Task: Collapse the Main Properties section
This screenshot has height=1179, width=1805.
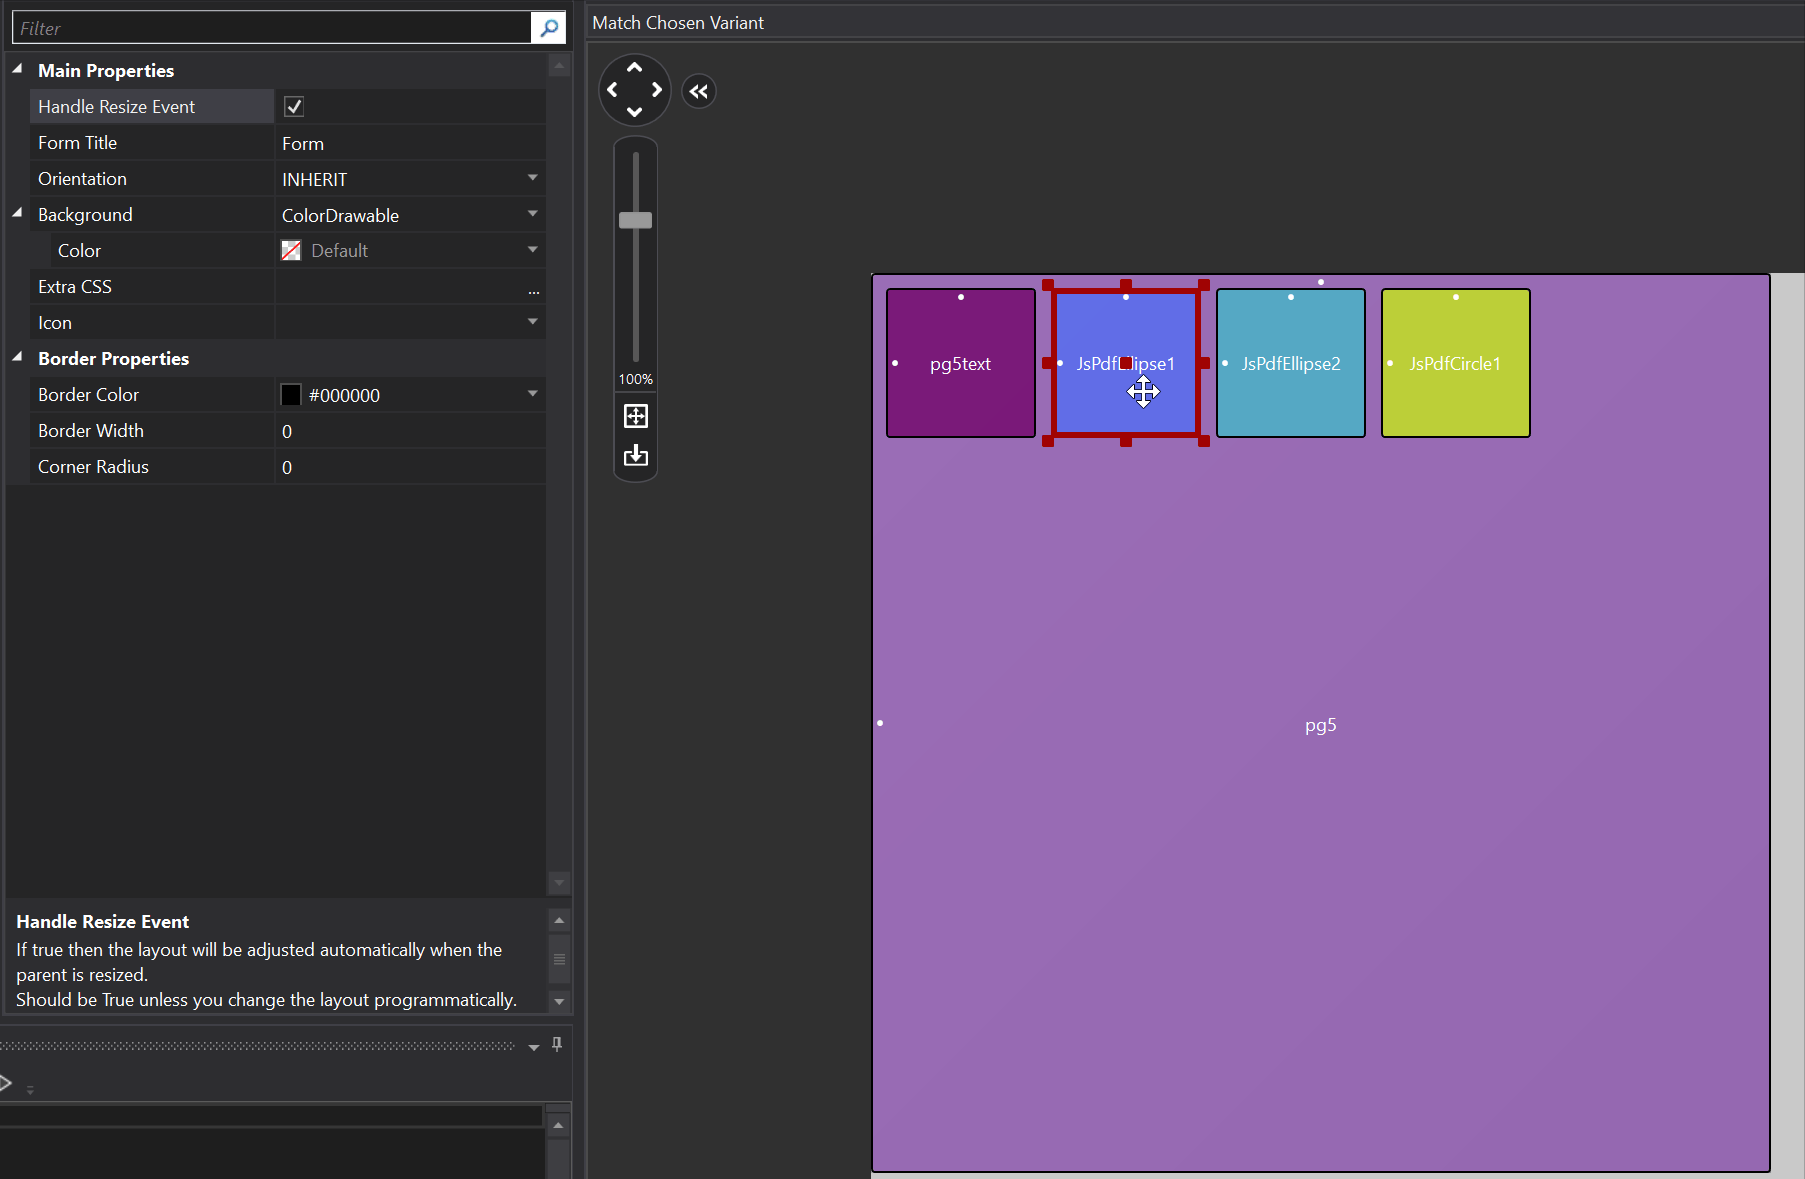Action: point(18,70)
